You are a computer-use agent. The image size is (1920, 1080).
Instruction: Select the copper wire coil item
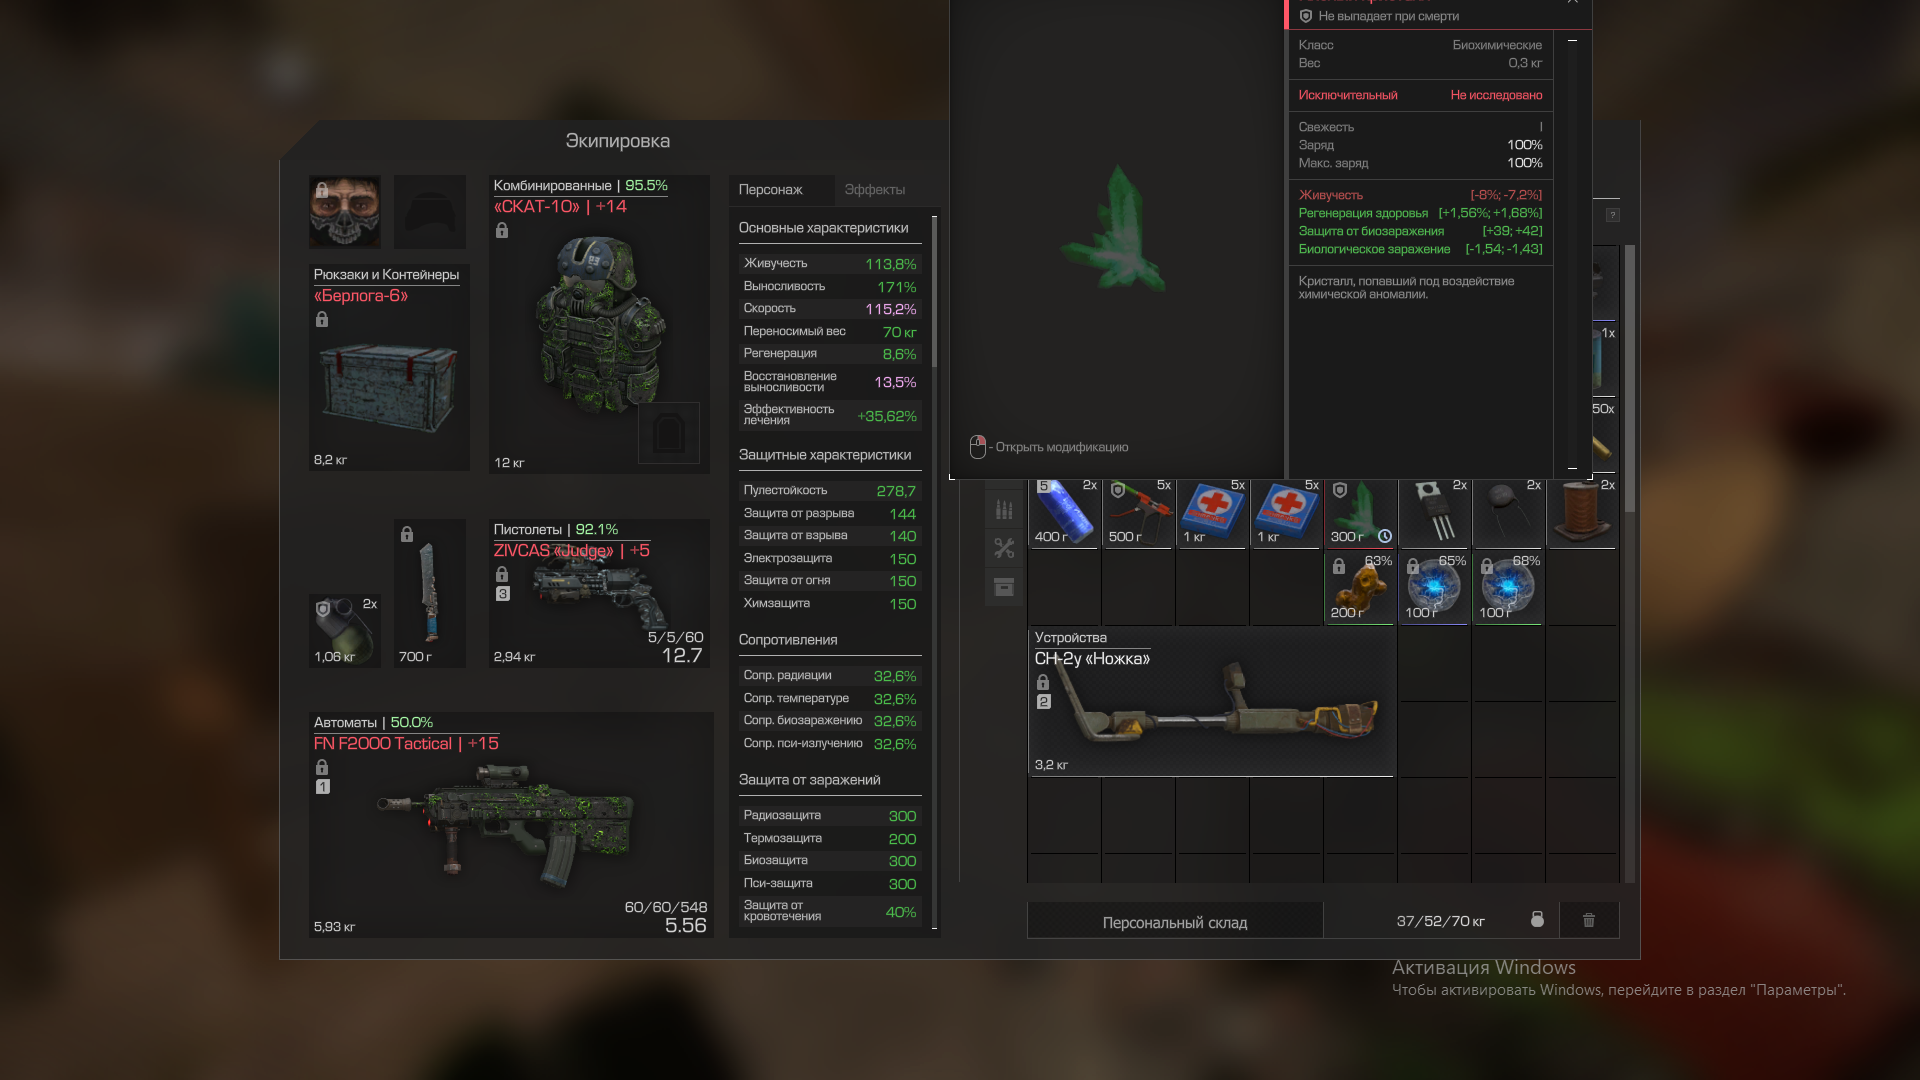(x=1583, y=513)
